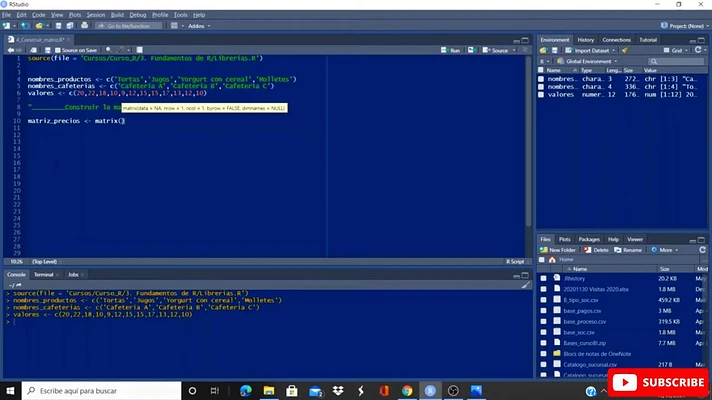Screen dimensions: 712x400
Task: Open the R language selector dropdown
Action: pos(544,61)
